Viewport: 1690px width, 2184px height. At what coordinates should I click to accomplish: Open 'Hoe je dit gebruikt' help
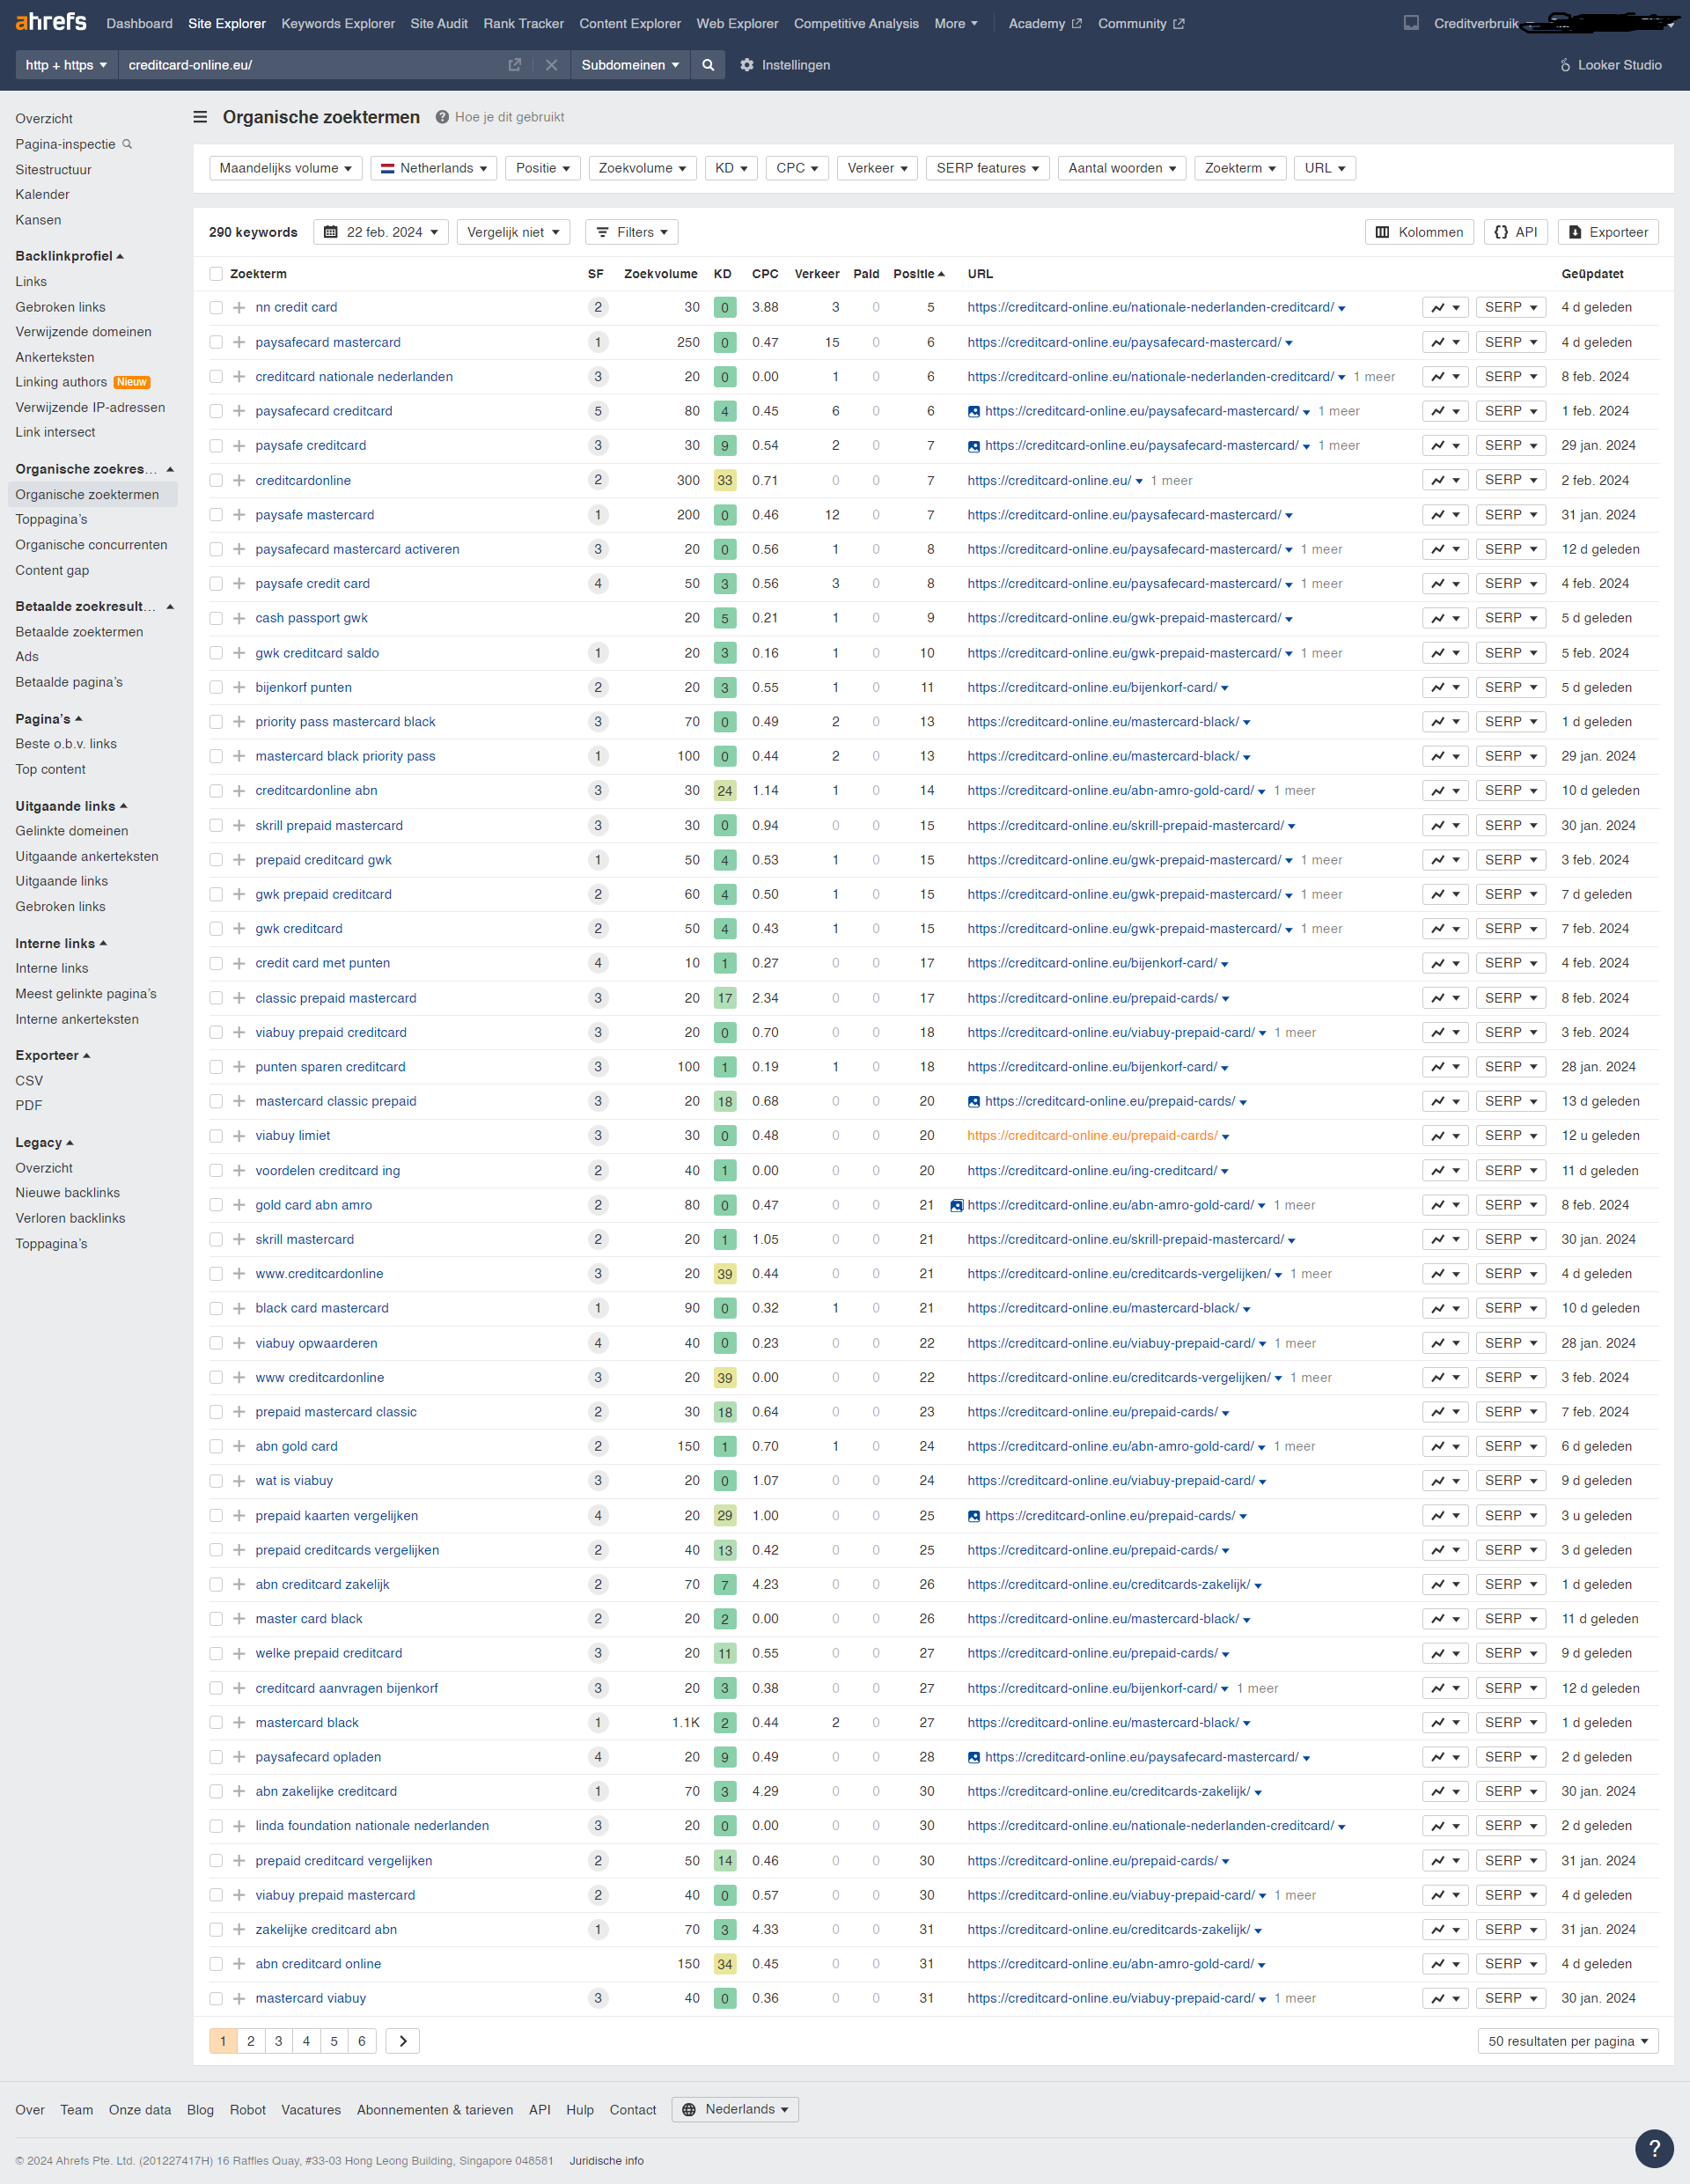500,117
